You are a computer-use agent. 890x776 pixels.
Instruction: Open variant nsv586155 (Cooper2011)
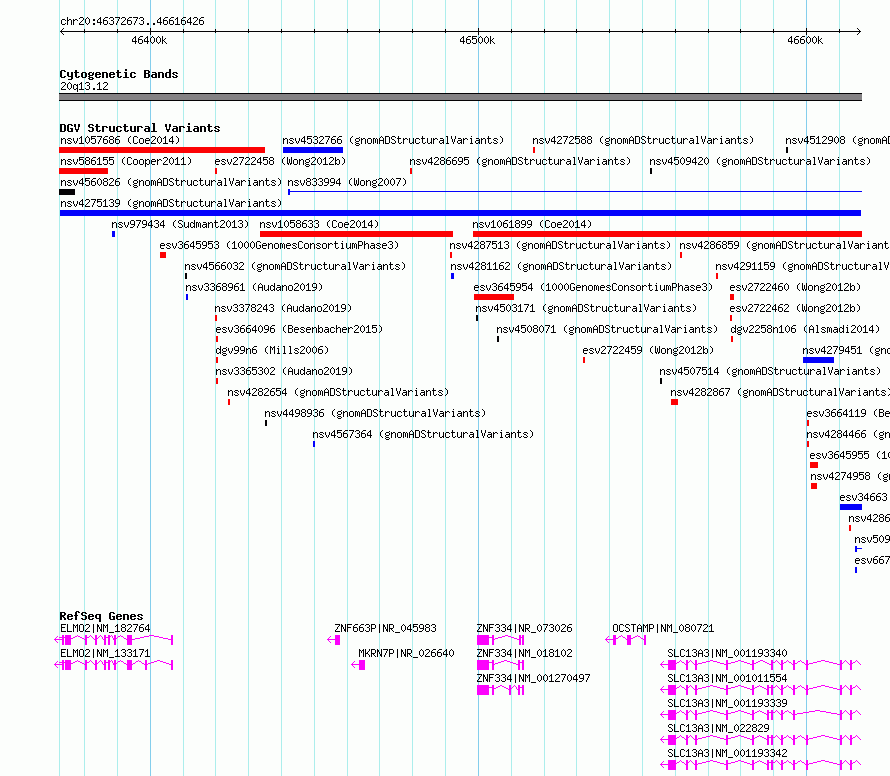[126, 161]
